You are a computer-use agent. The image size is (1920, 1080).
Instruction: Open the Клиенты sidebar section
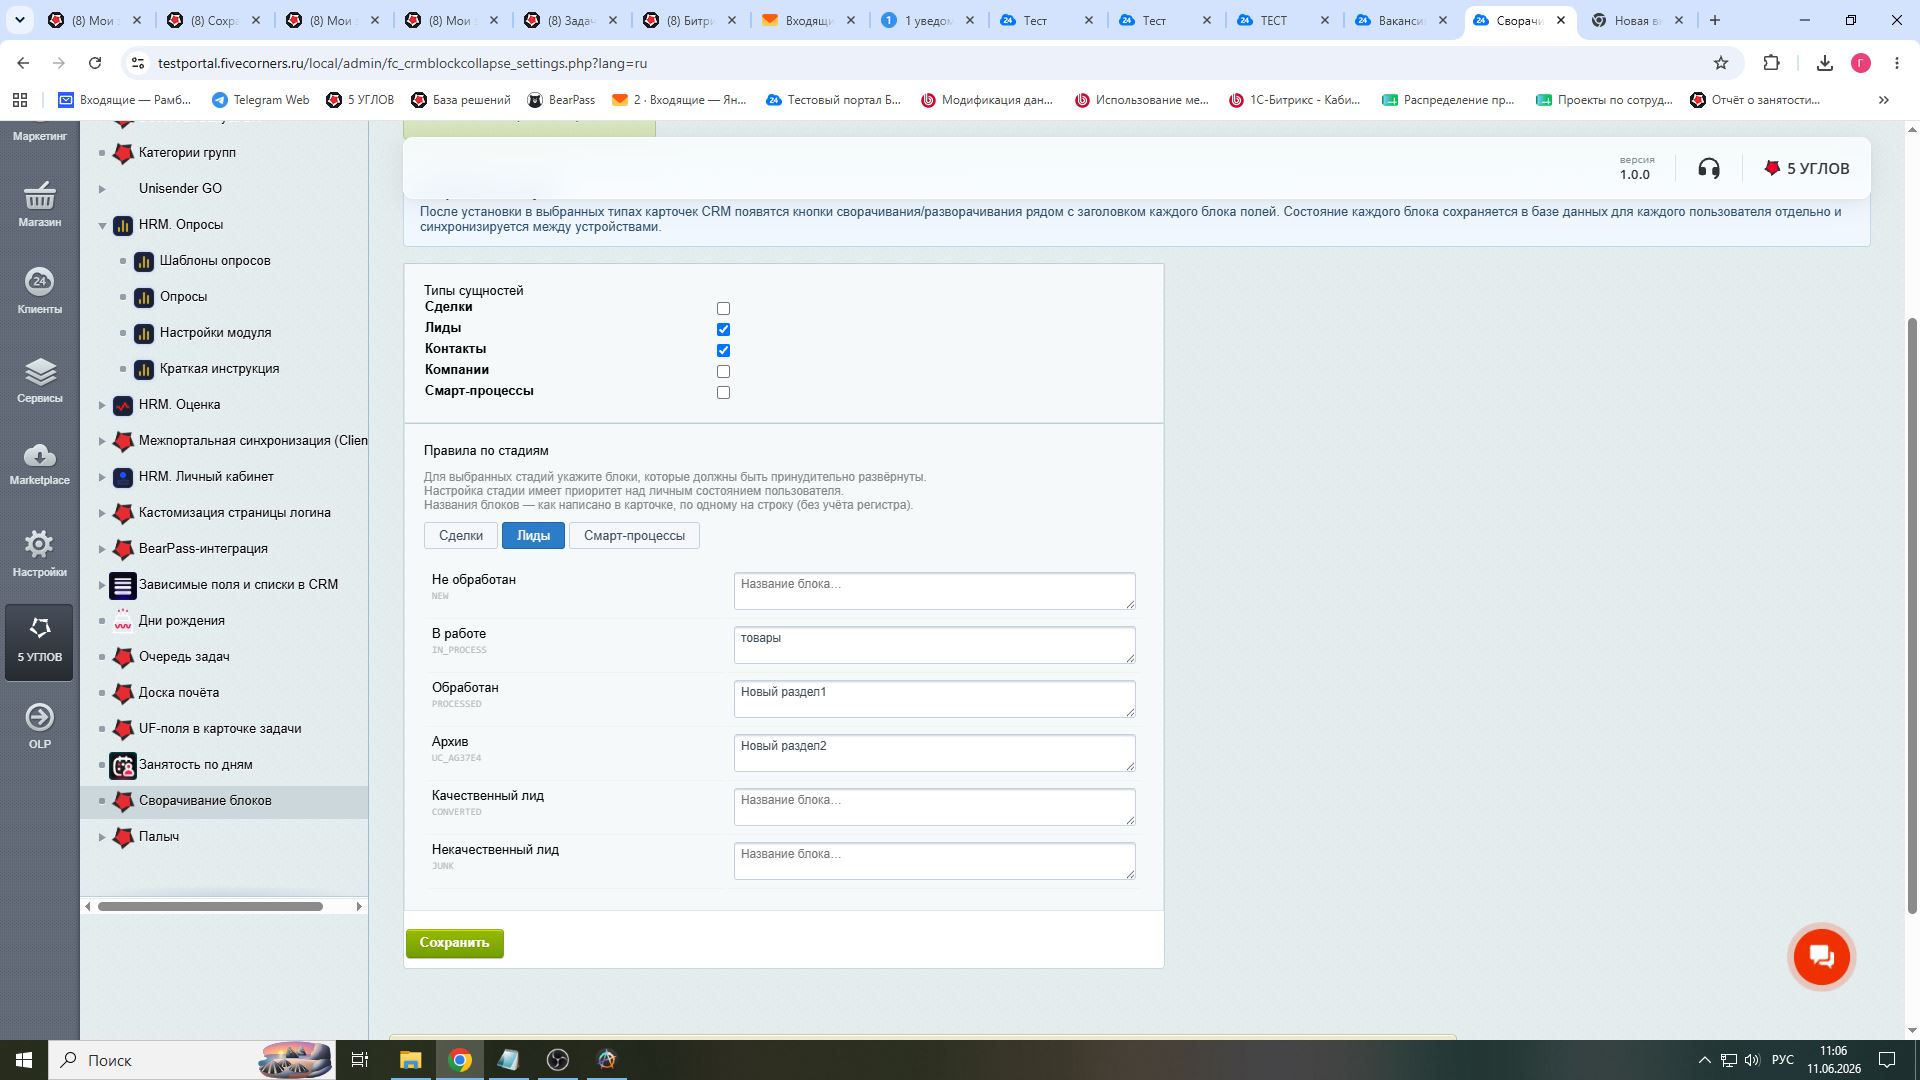(39, 291)
